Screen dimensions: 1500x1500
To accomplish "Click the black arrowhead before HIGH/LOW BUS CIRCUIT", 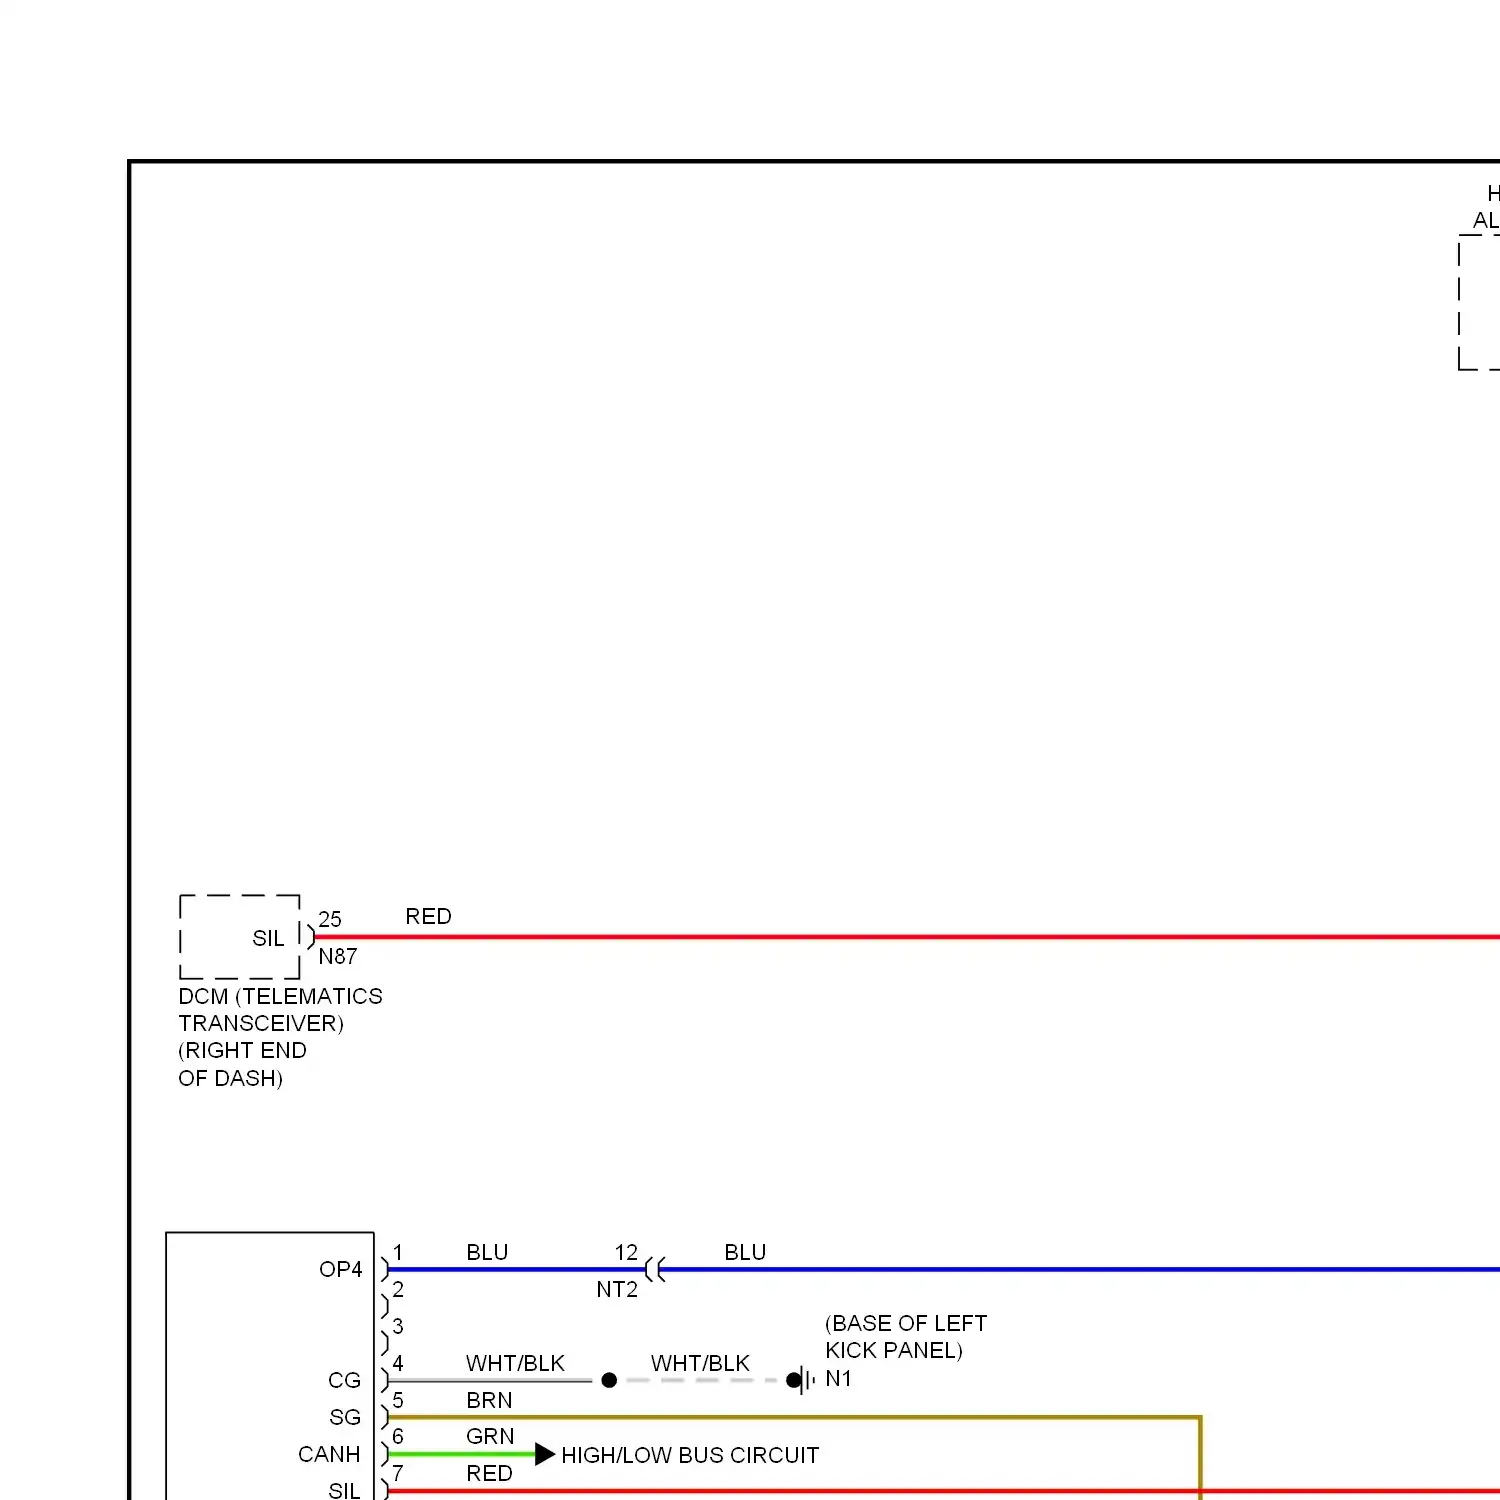I will (x=545, y=1454).
